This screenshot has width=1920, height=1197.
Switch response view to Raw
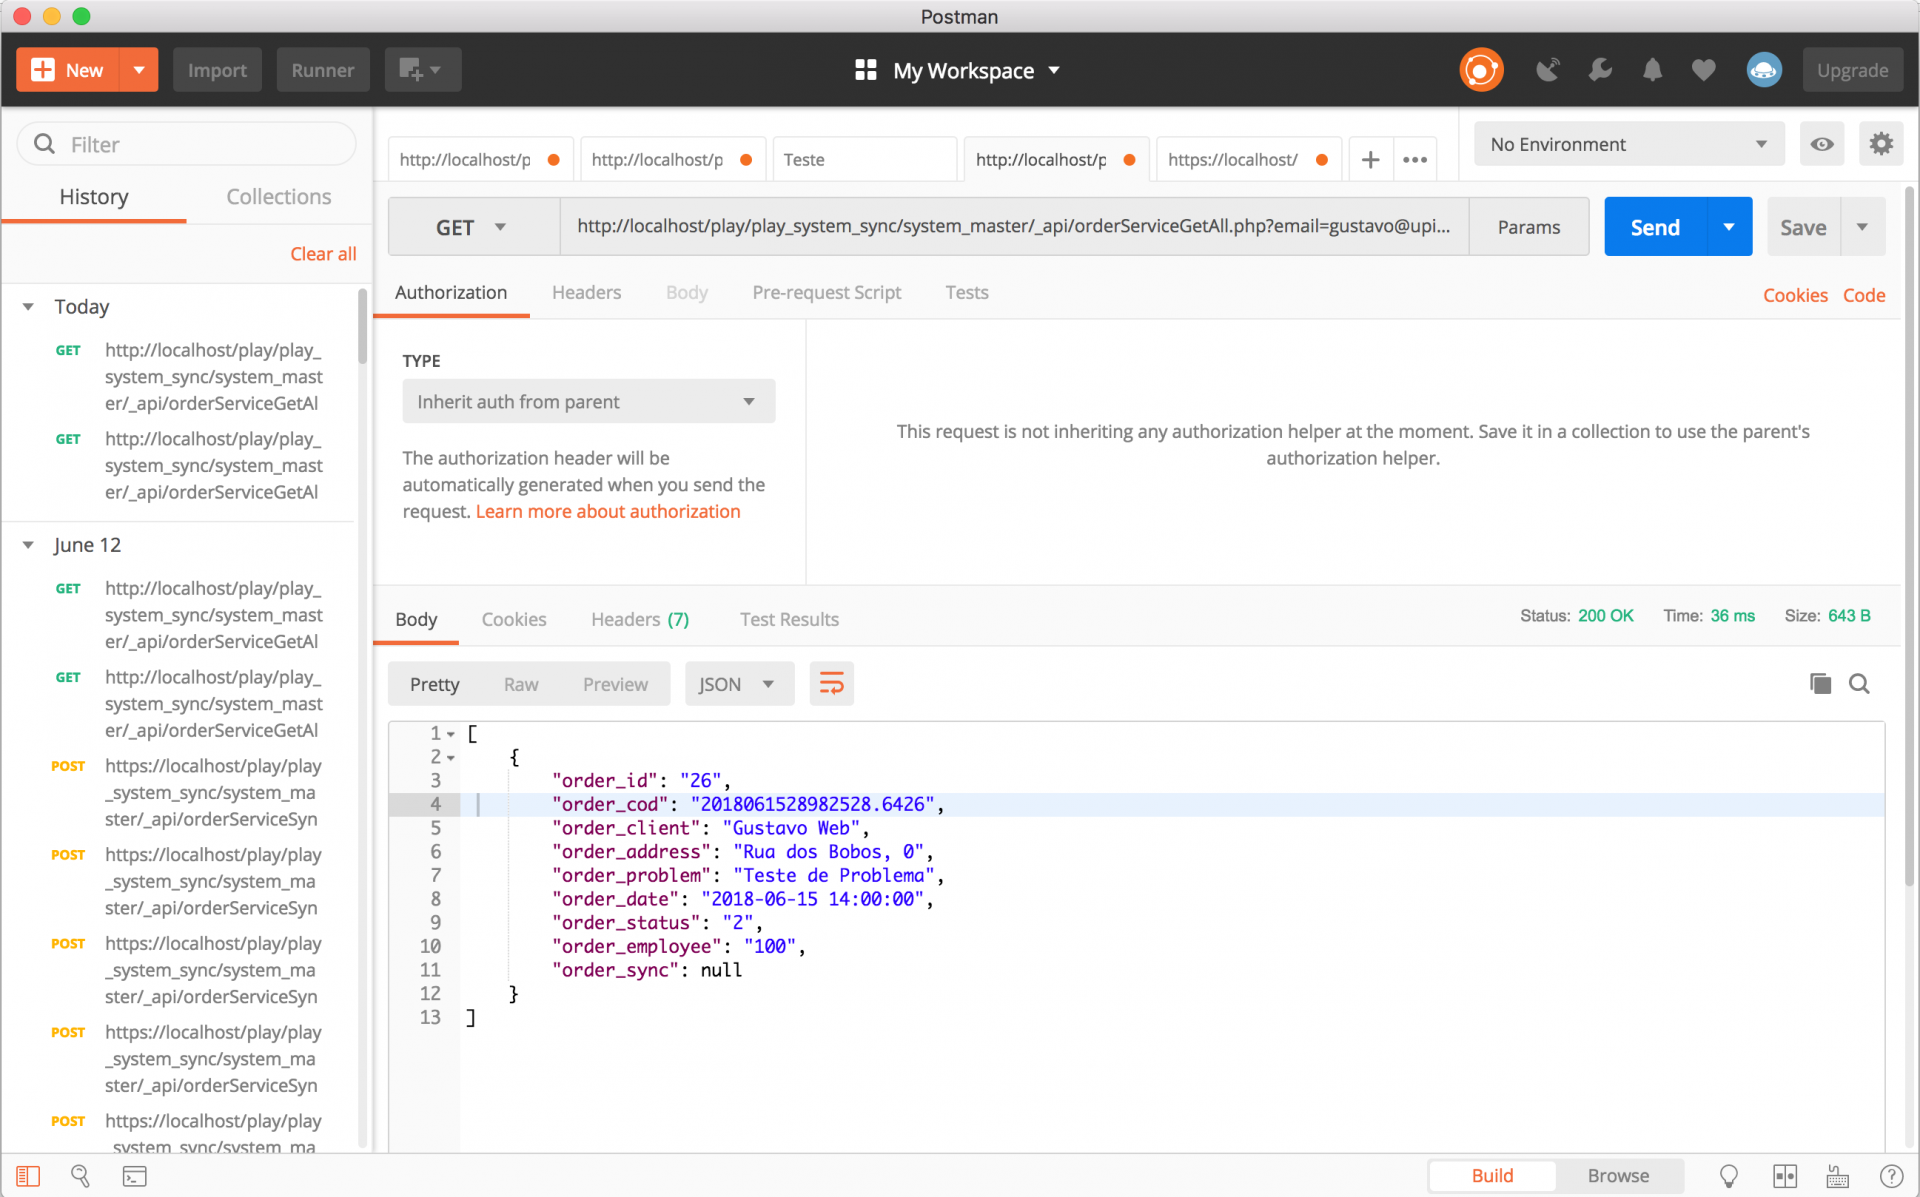[521, 684]
